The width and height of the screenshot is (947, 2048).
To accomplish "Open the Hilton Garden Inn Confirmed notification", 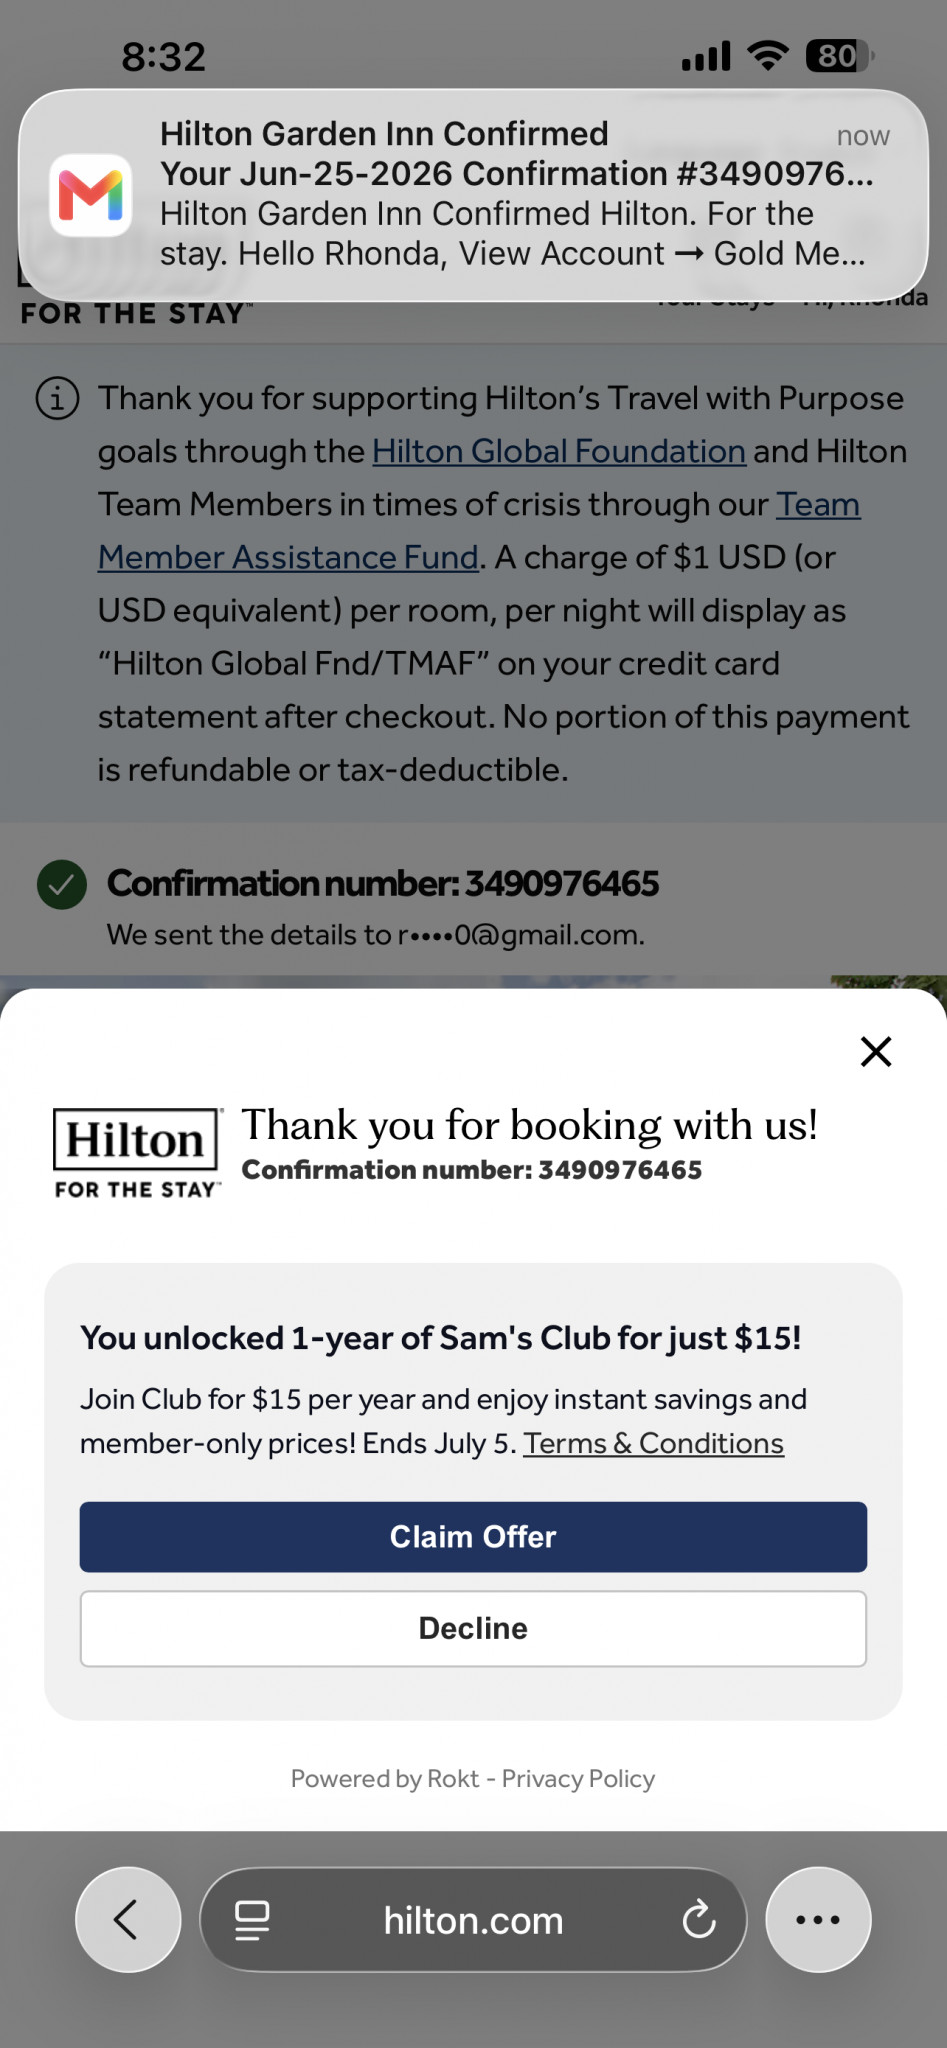I will (x=473, y=195).
